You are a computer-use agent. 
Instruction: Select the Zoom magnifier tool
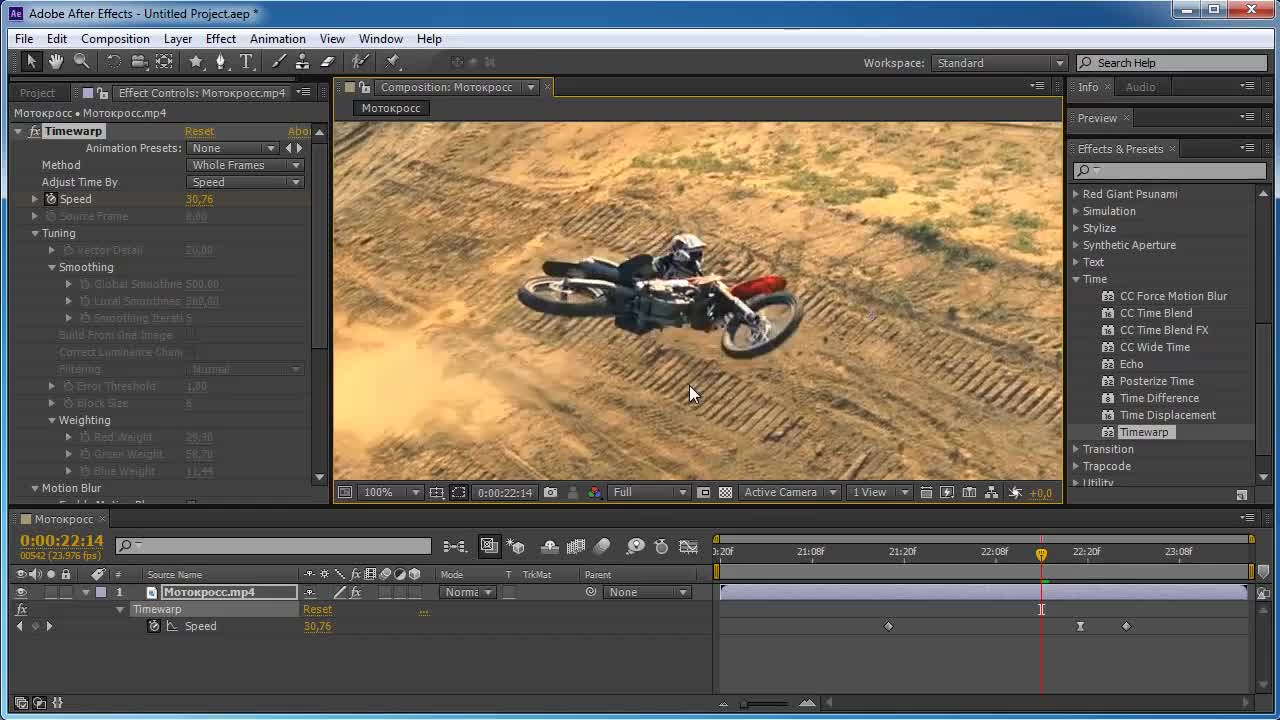click(x=81, y=62)
